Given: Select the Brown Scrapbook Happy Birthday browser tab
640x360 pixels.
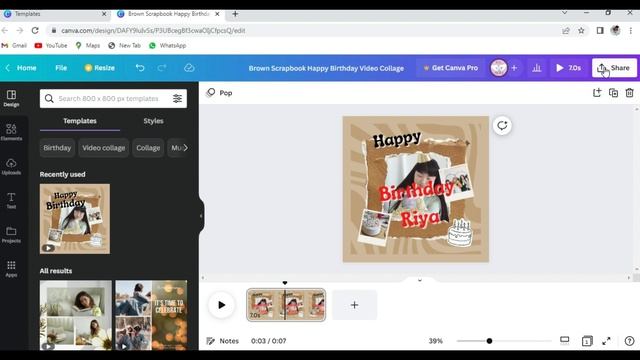Looking at the screenshot, I should pos(168,14).
